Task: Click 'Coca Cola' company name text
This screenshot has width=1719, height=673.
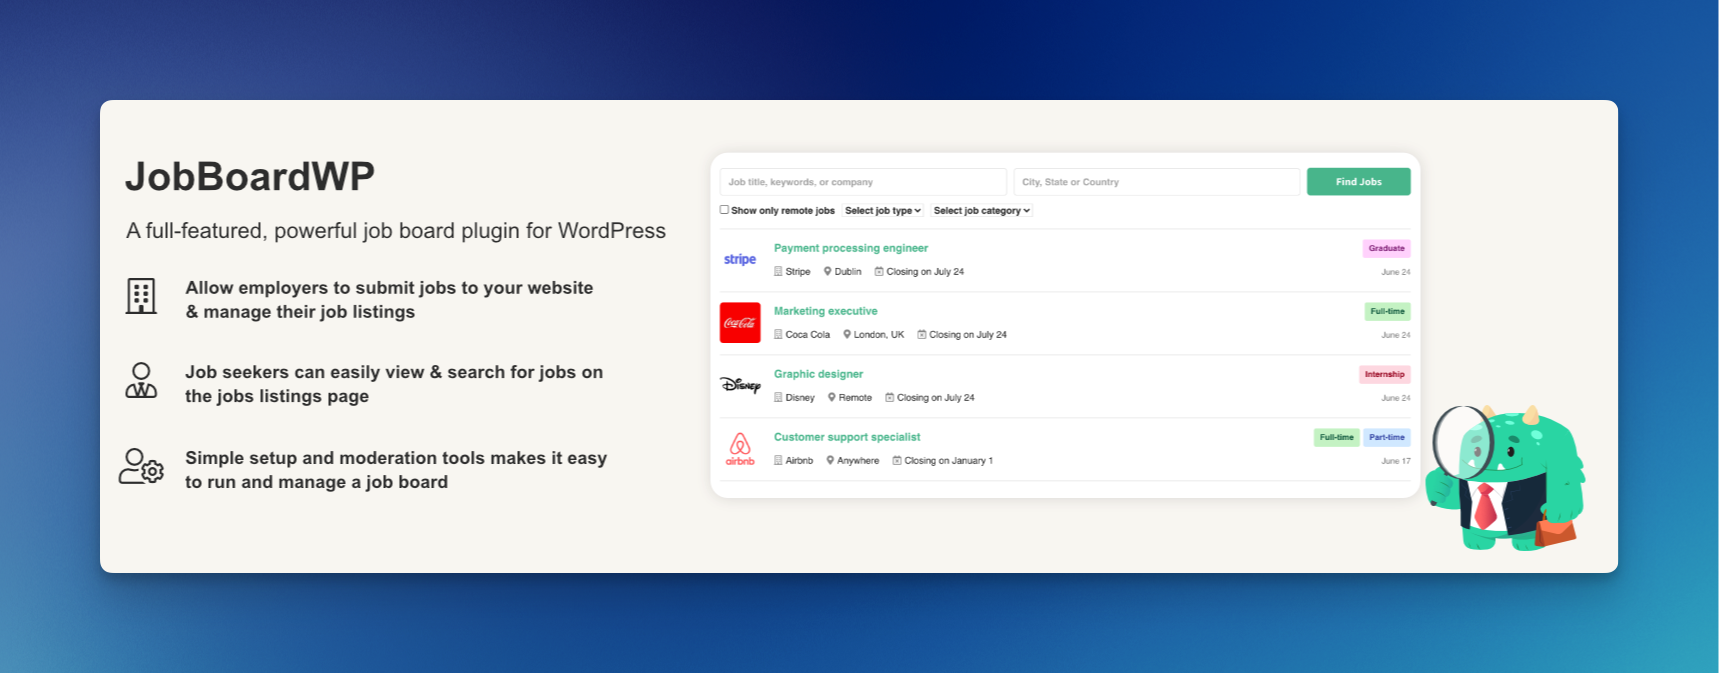Action: pyautogui.click(x=808, y=335)
